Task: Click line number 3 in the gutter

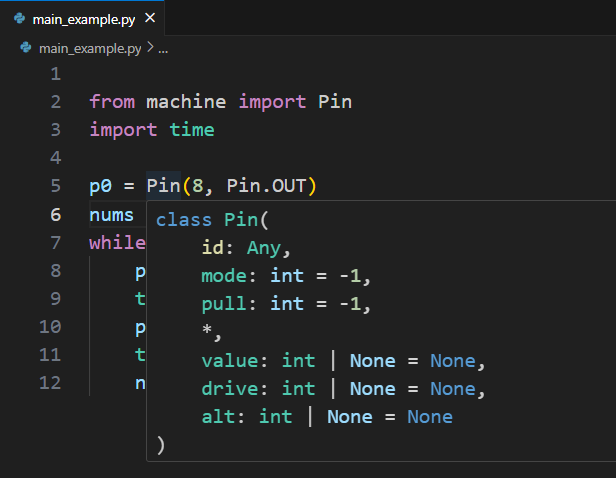Action: (x=56, y=130)
